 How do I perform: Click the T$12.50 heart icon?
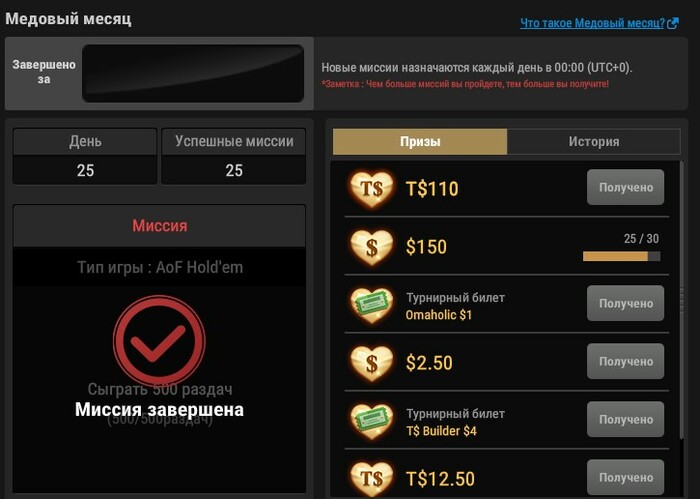point(371,479)
